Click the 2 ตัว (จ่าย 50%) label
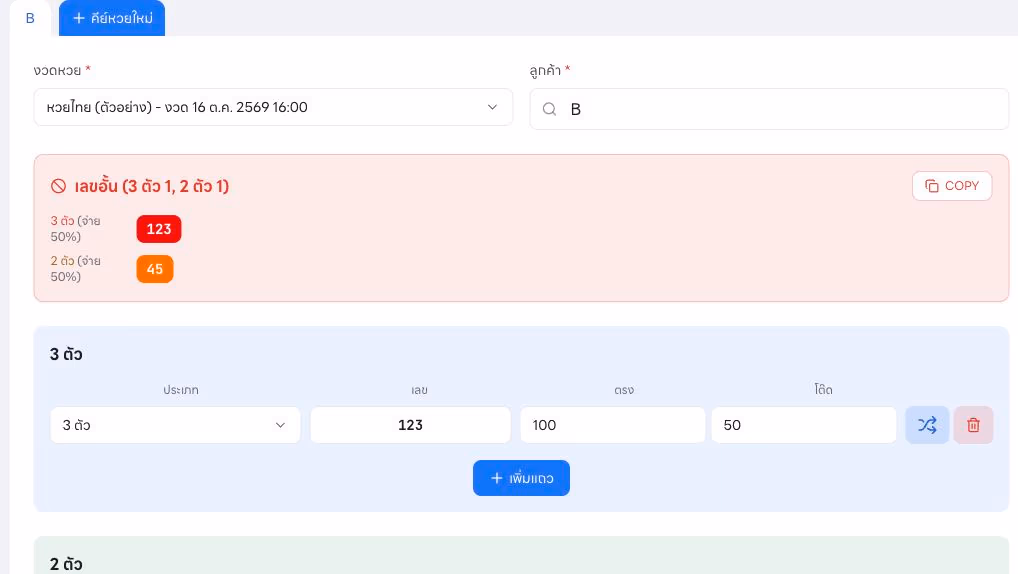1018x574 pixels. [x=76, y=269]
